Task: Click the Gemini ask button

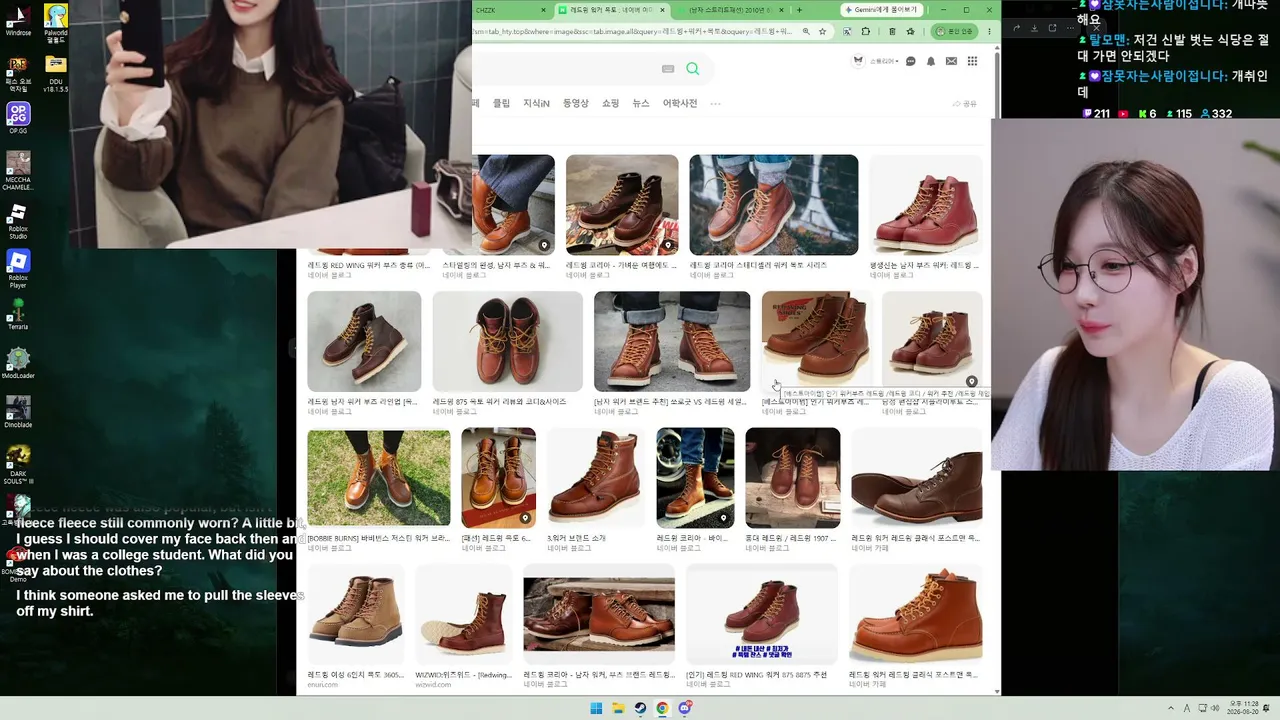Action: tap(880, 10)
